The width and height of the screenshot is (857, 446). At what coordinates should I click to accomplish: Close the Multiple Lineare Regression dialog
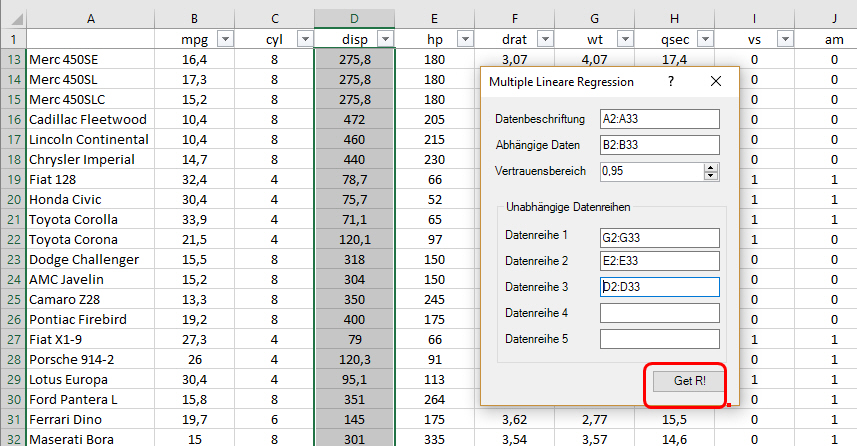pos(715,81)
